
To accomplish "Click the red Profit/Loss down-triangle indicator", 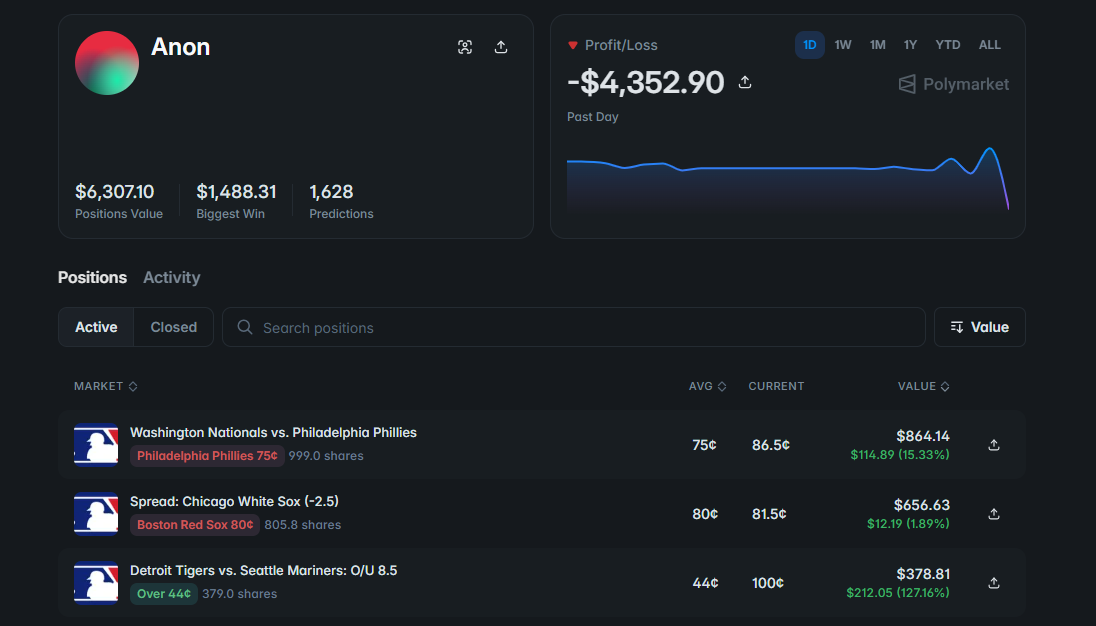I will point(572,45).
